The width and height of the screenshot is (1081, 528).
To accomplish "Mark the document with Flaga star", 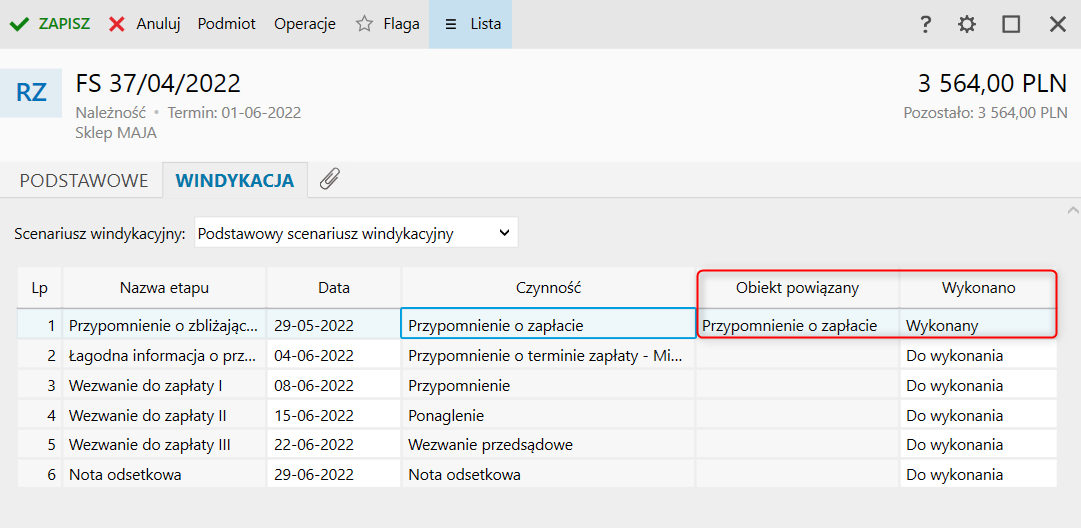I will pos(388,24).
